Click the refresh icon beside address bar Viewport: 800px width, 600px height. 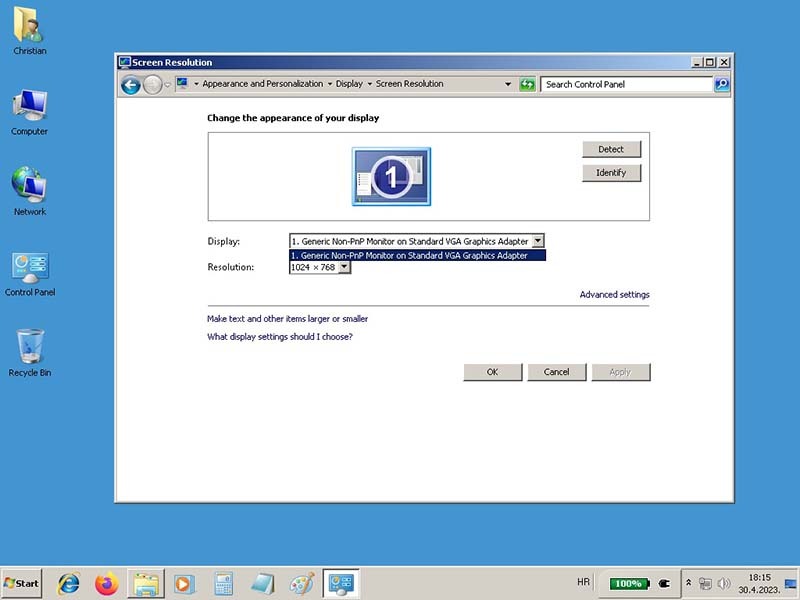[527, 85]
